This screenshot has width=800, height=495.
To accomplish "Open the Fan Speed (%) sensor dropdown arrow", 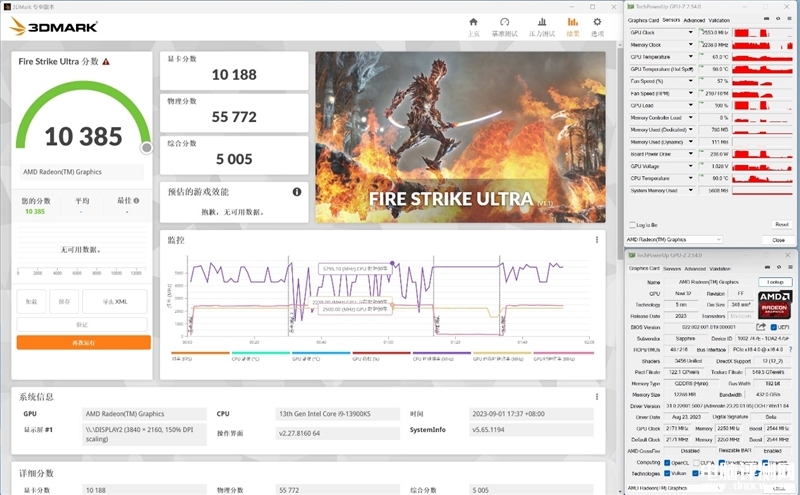I will click(691, 81).
